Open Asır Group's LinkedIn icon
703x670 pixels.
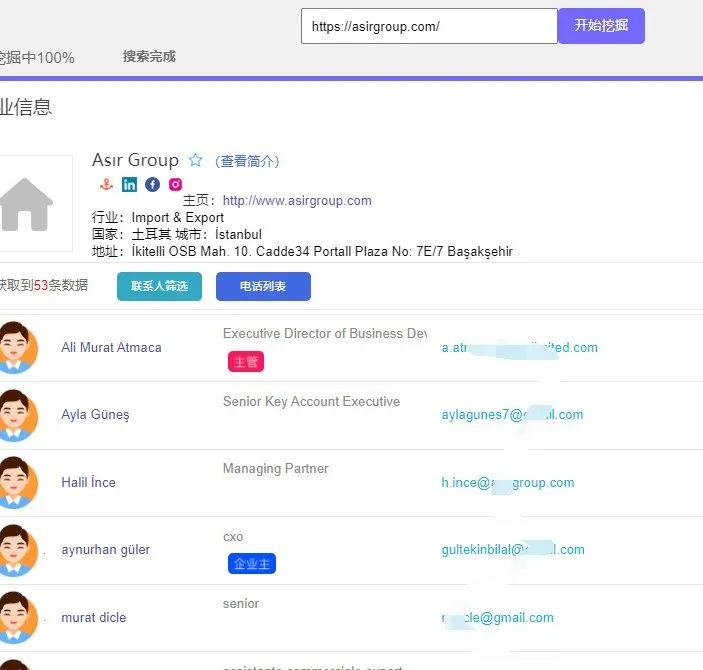[x=130, y=184]
